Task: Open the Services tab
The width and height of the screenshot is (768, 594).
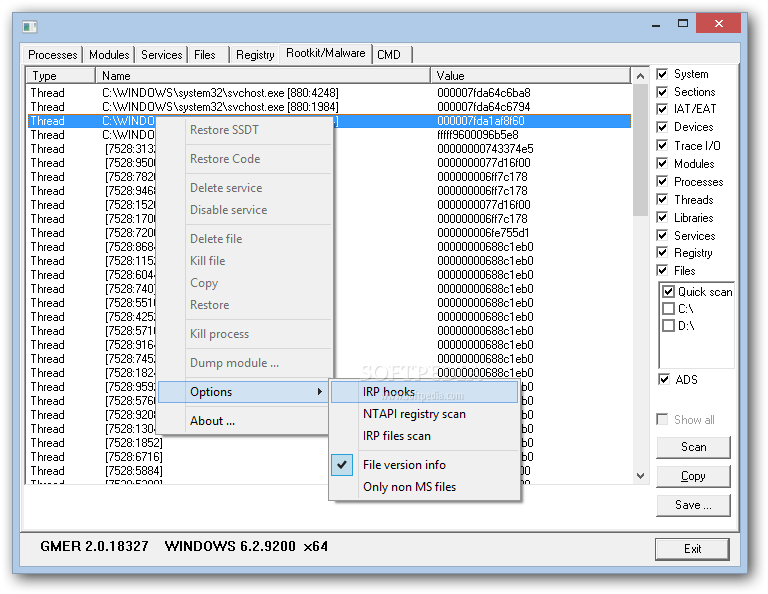Action: click(x=161, y=55)
